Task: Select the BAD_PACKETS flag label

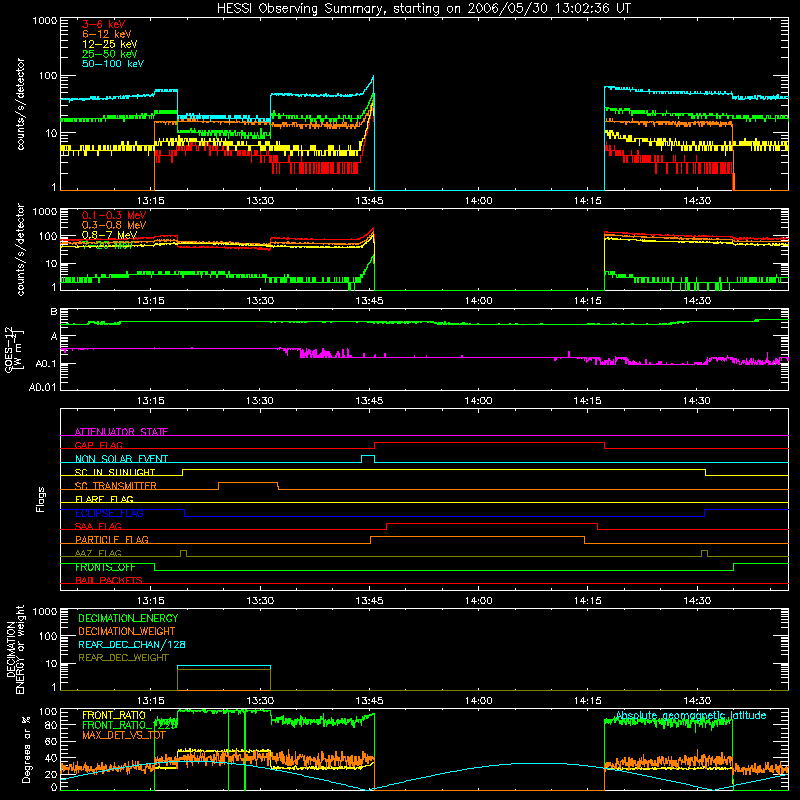Action: pyautogui.click(x=109, y=581)
